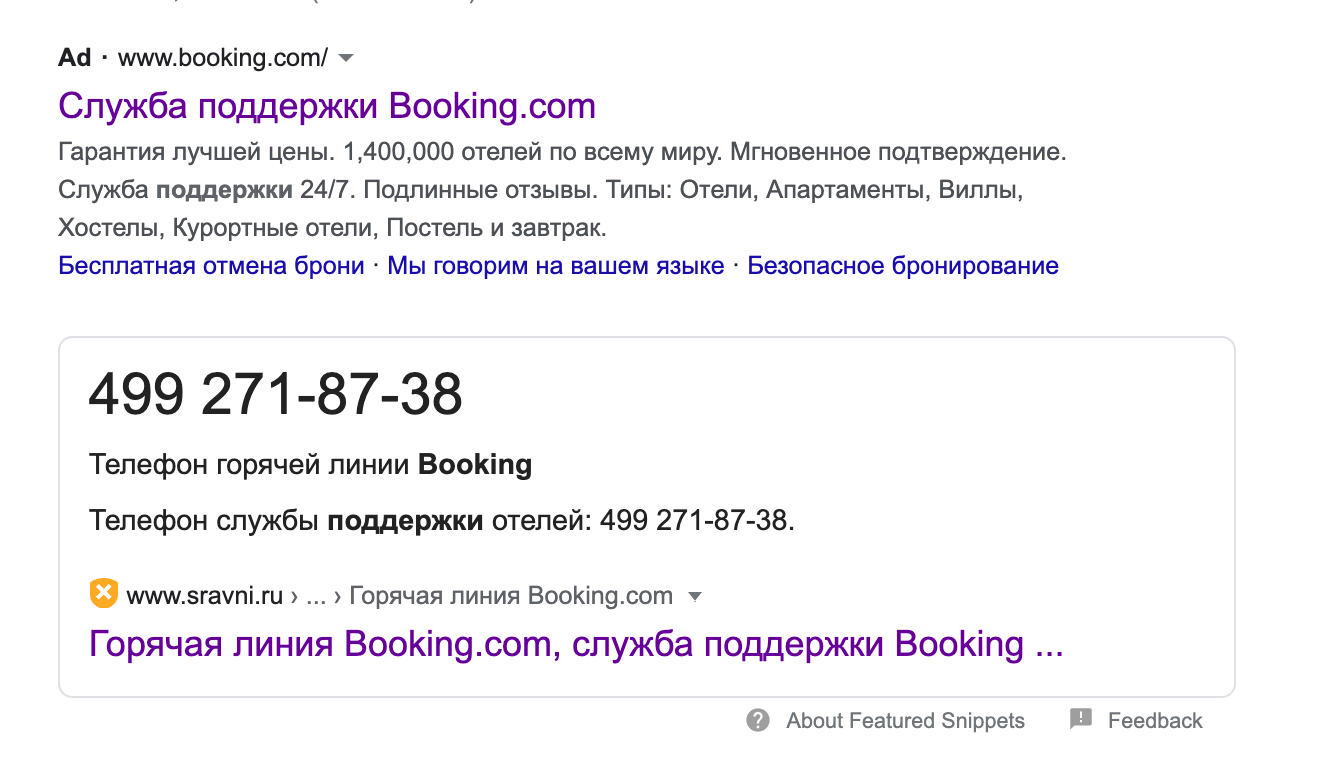
Task: Click the Feedback text link
Action: pyautogui.click(x=1155, y=720)
